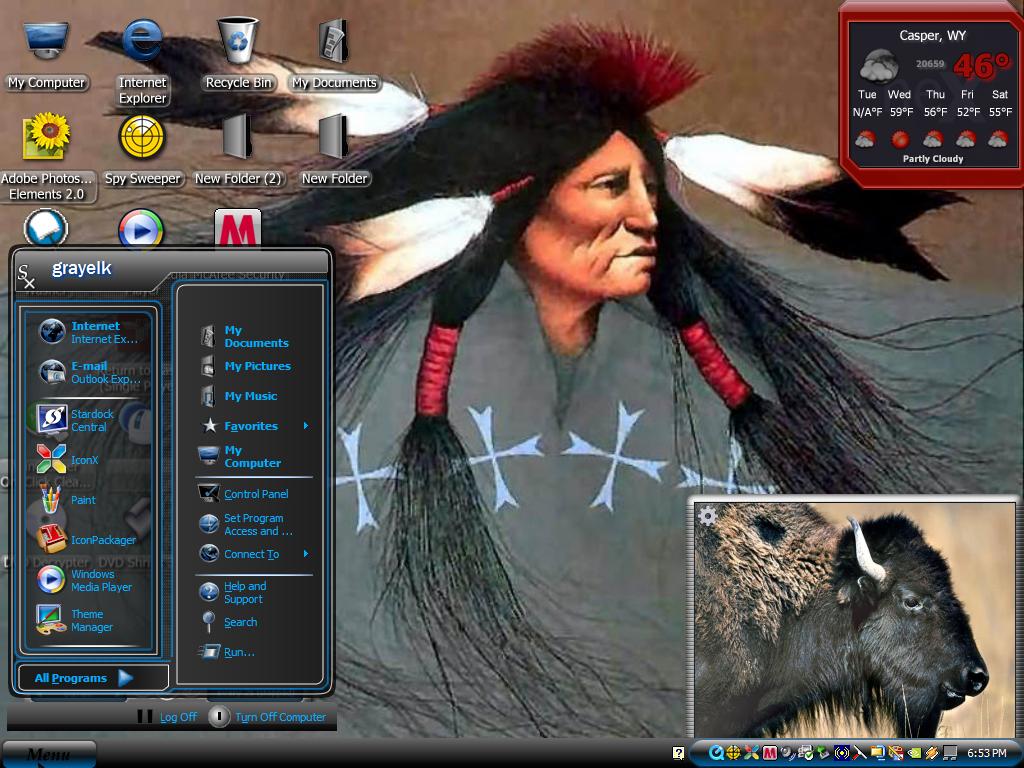Expand the Favorites submenu arrow
1024x768 pixels.
pyautogui.click(x=306, y=426)
